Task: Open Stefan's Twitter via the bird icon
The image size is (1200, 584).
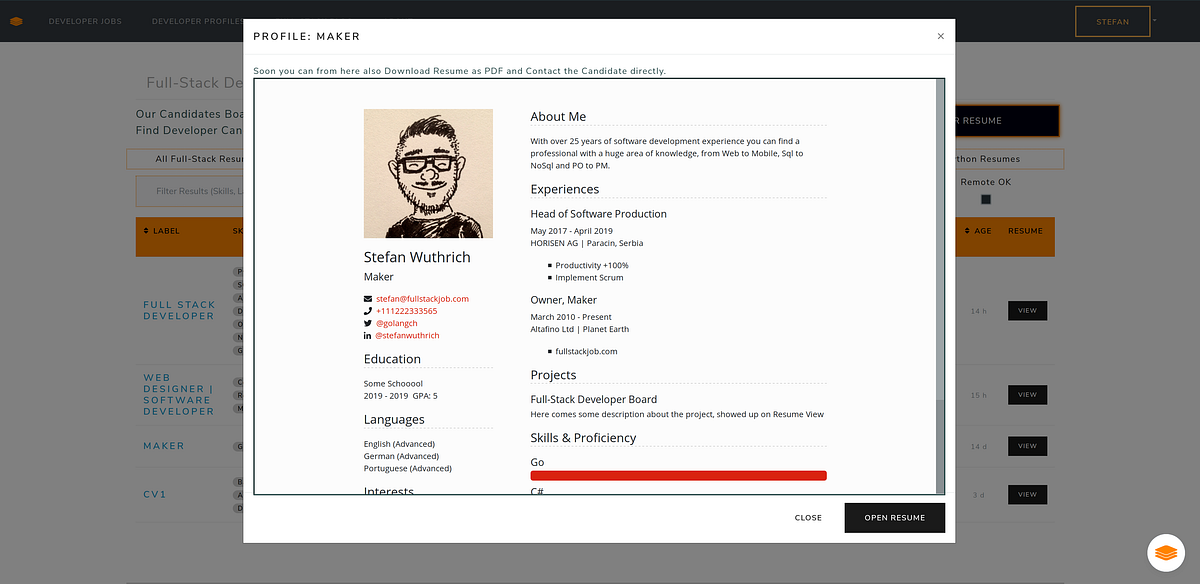Action: 368,322
